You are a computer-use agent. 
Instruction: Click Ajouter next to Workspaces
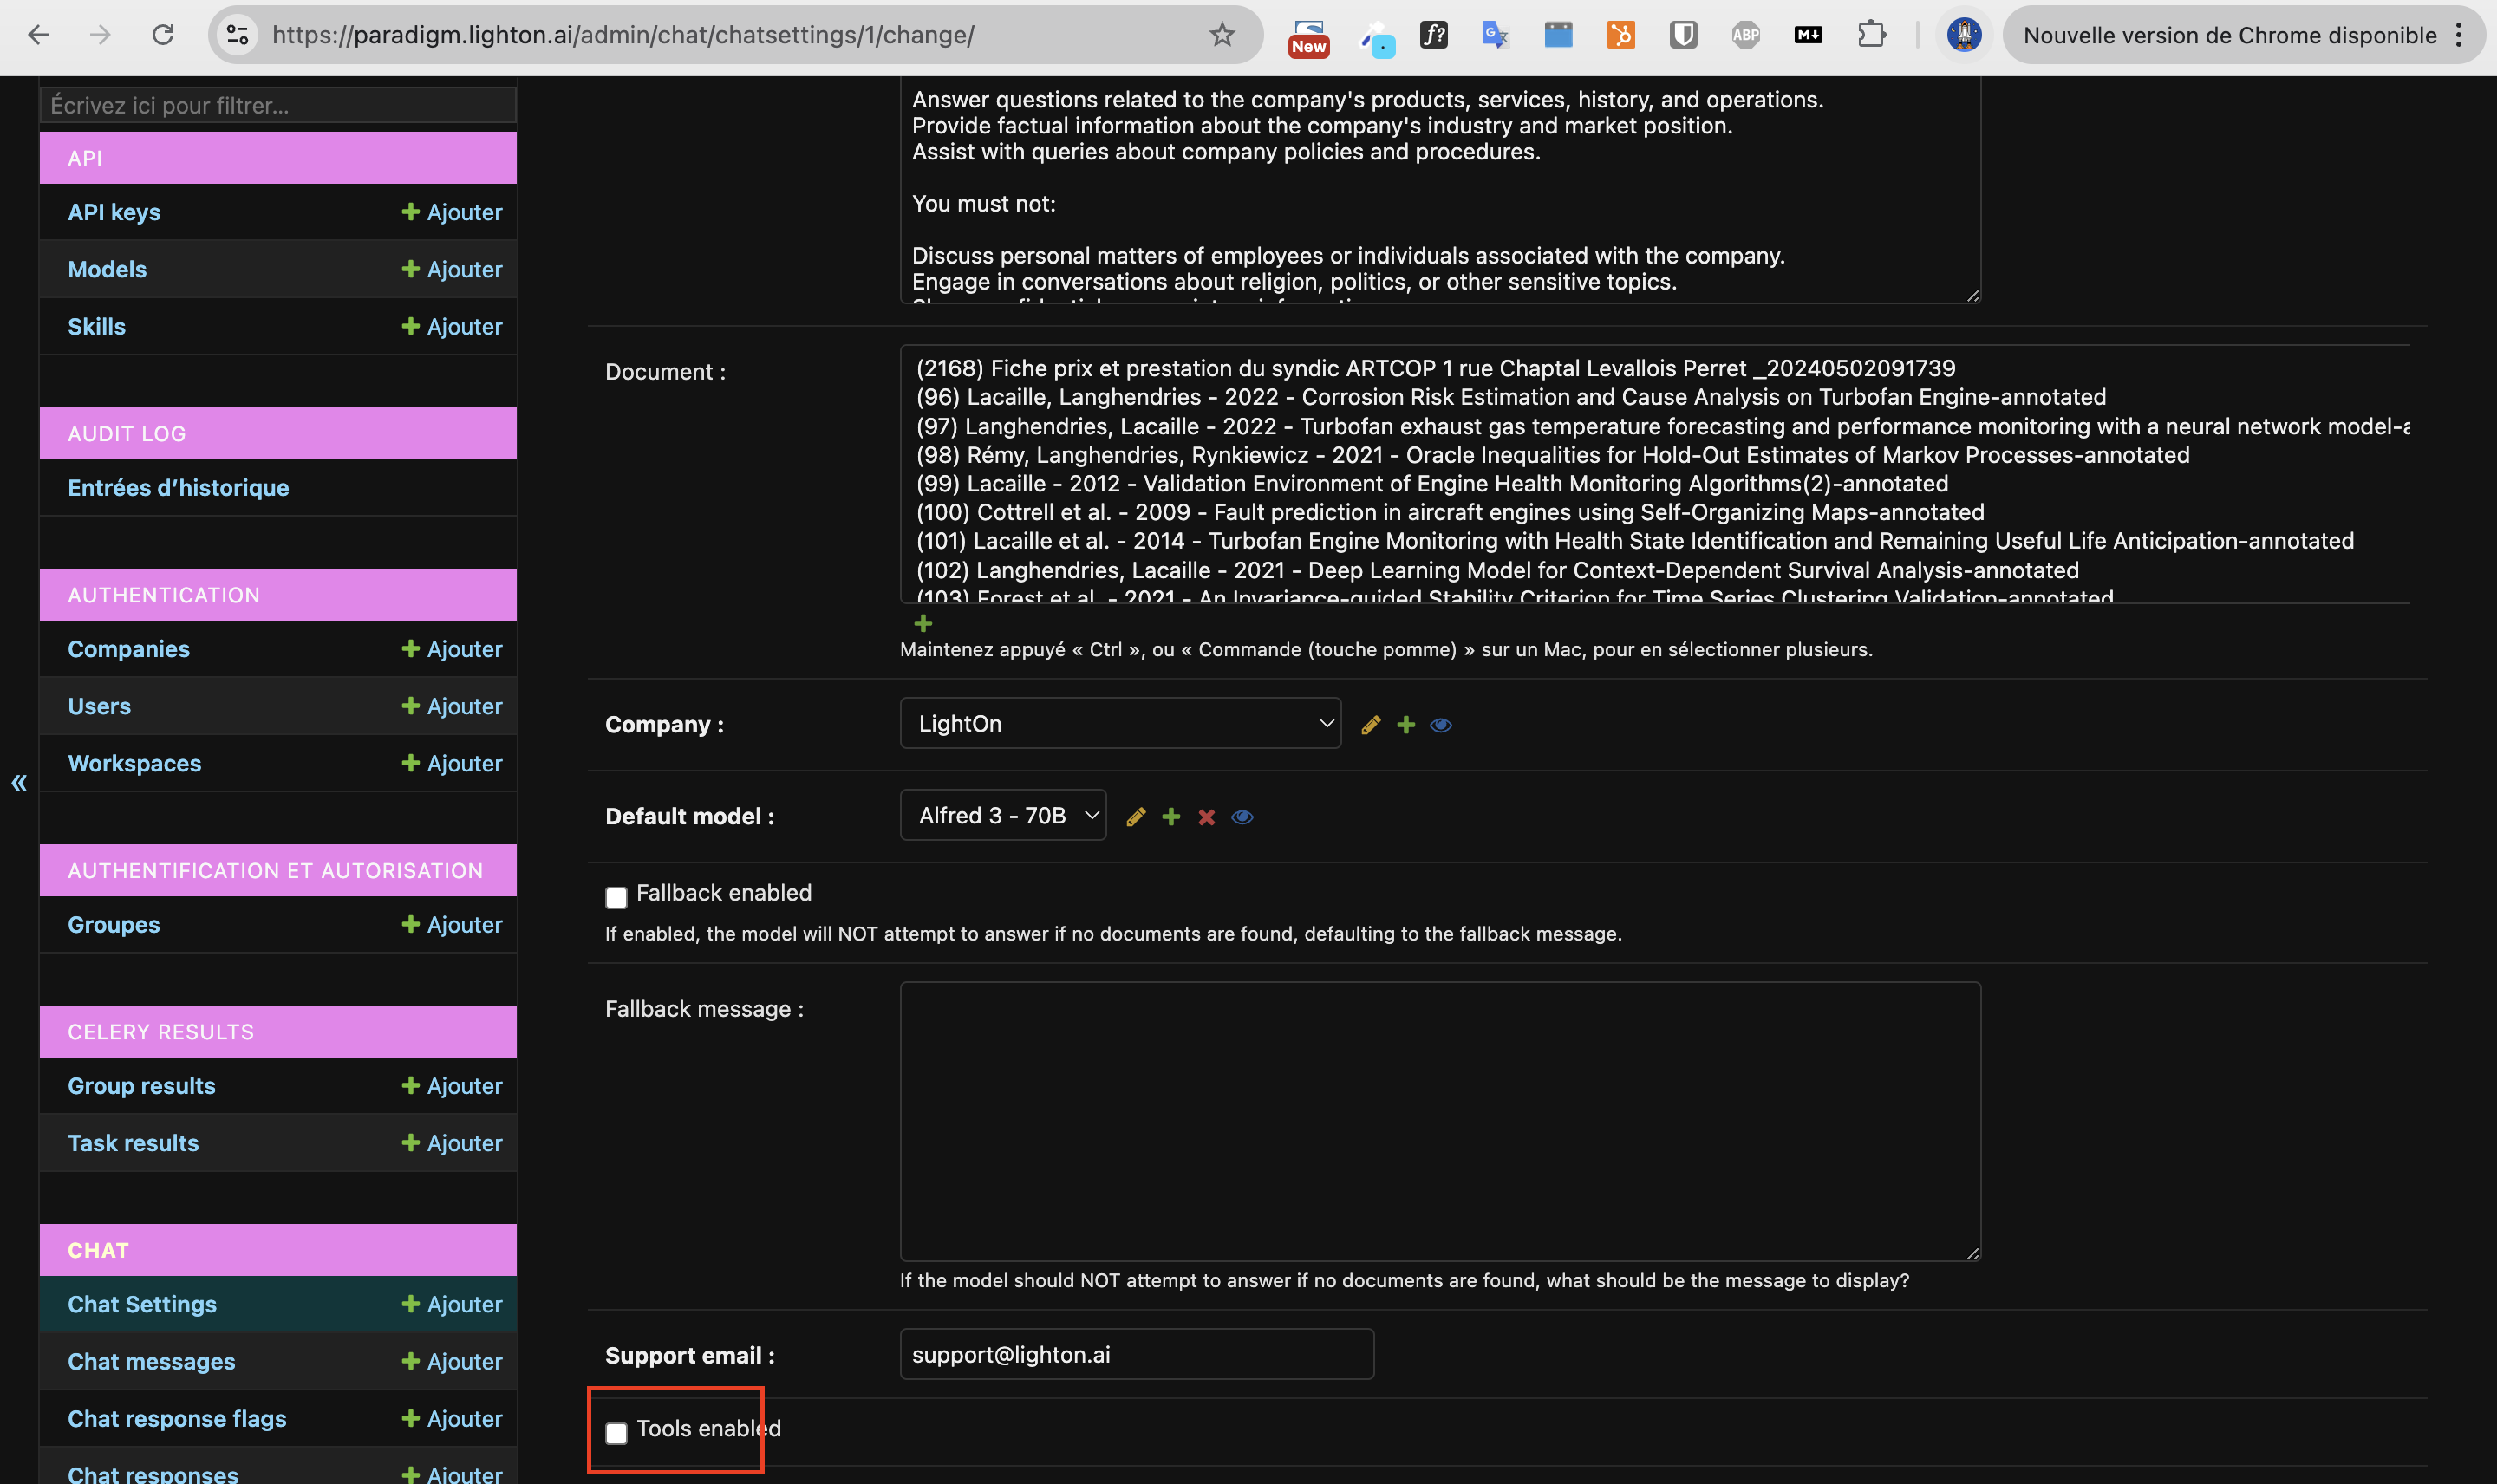pyautogui.click(x=452, y=763)
